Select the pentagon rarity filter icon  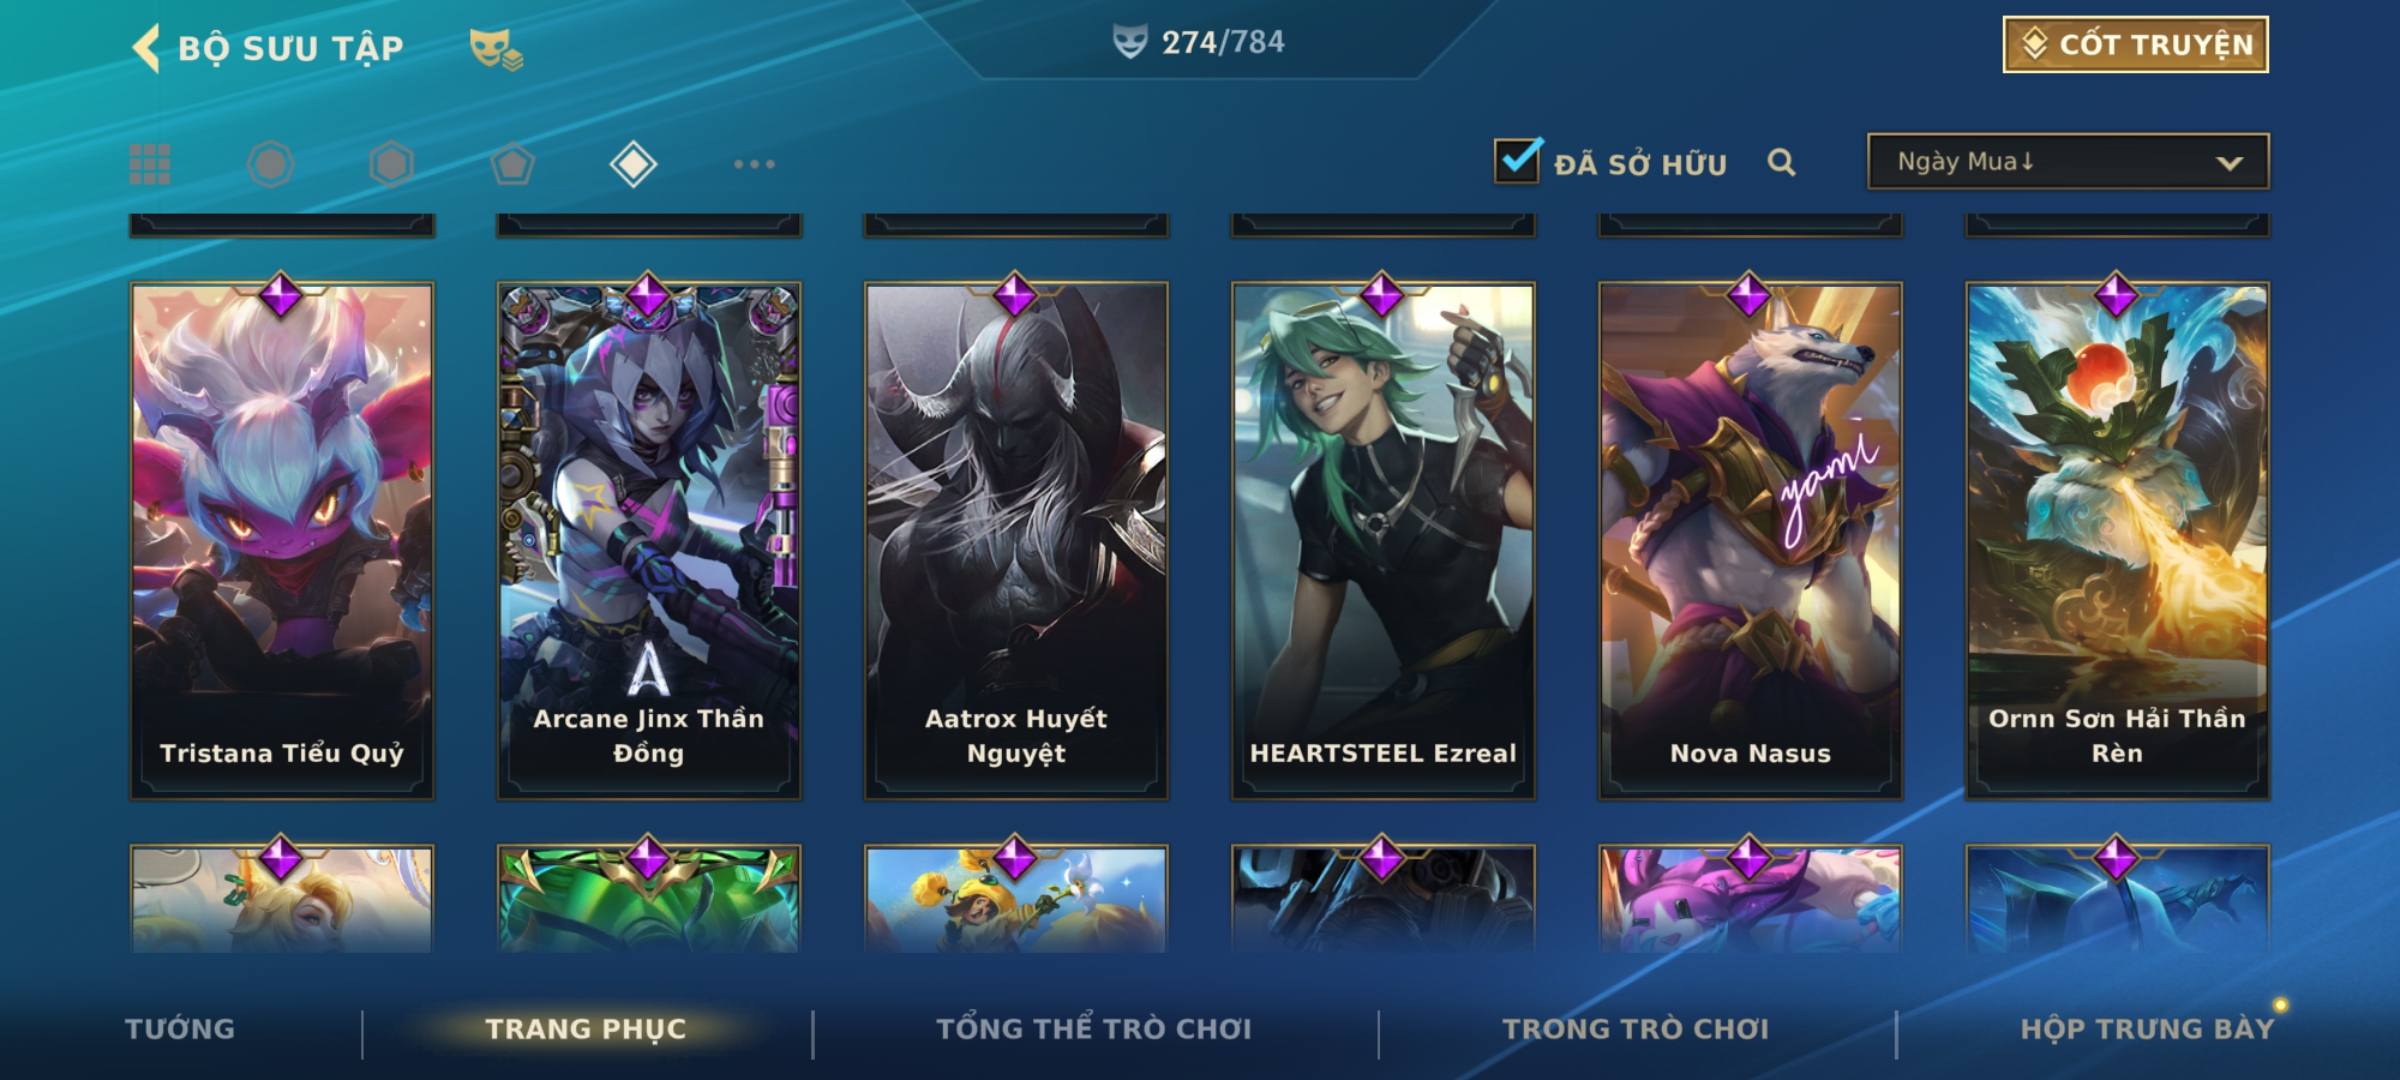click(512, 164)
